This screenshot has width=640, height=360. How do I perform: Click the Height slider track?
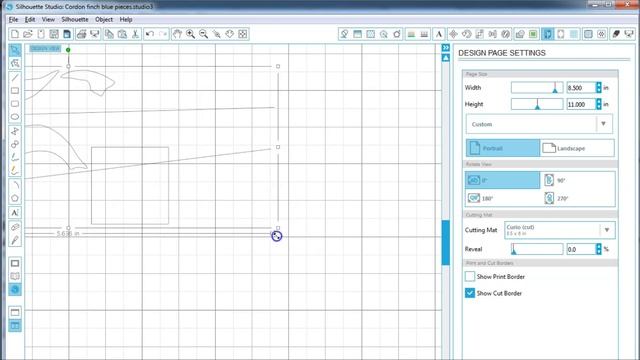(x=537, y=104)
